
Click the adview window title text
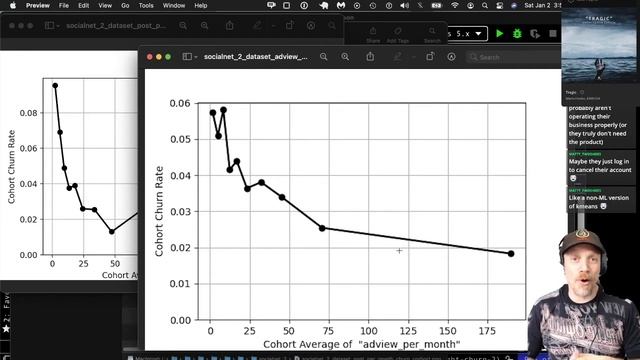tap(256, 57)
